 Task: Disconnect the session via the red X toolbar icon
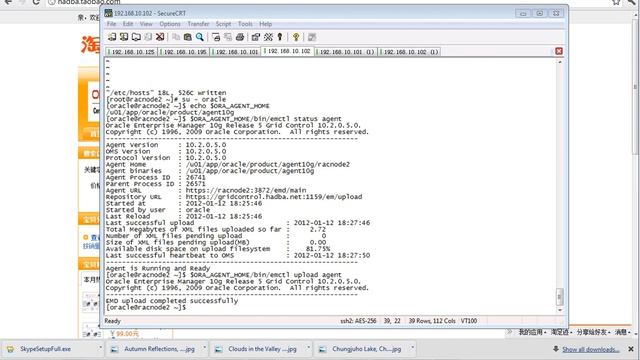(x=160, y=37)
